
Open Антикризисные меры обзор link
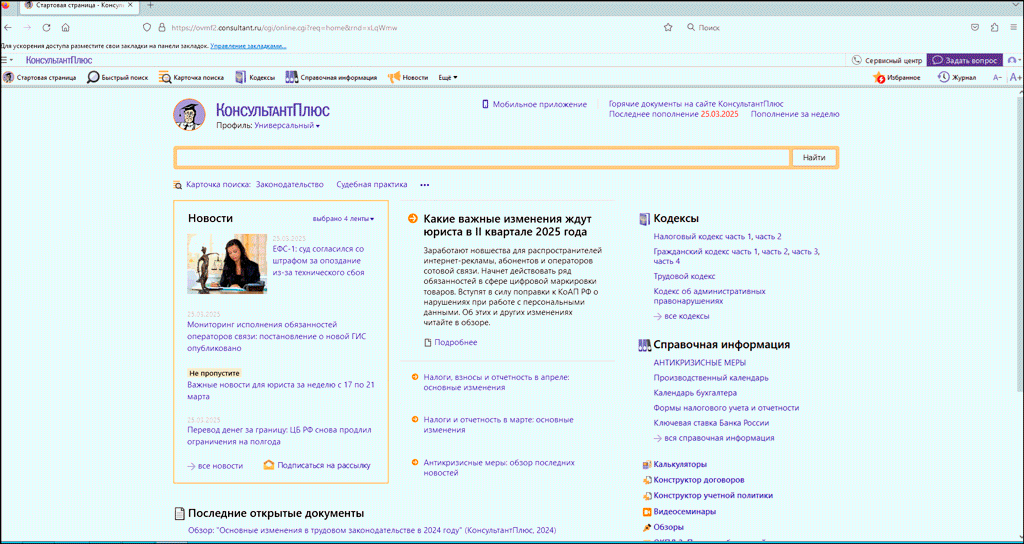[x=499, y=468]
